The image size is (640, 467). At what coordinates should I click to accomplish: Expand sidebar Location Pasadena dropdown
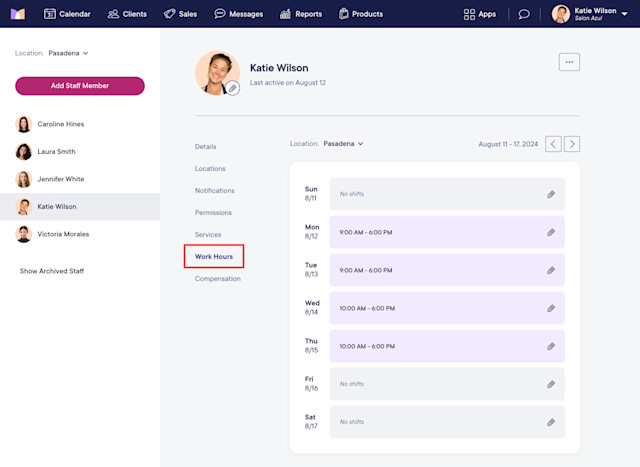pos(68,53)
